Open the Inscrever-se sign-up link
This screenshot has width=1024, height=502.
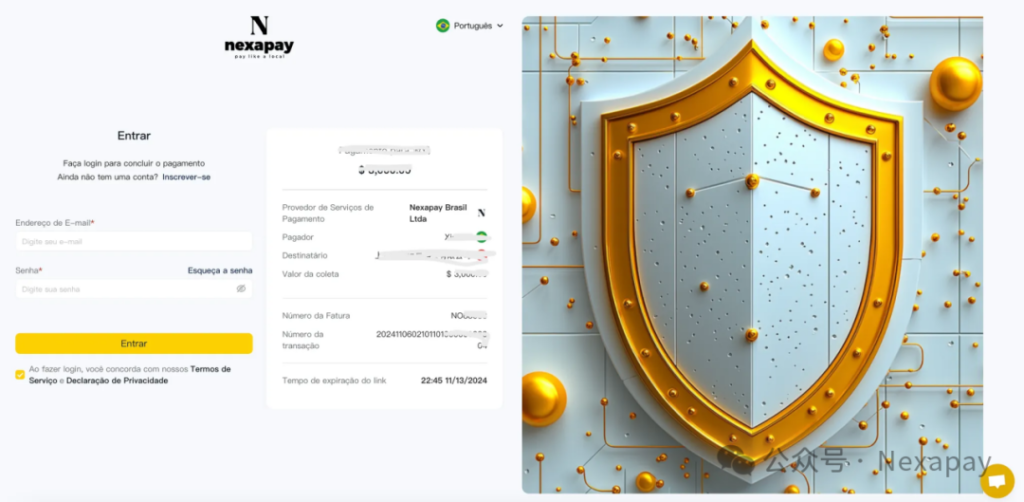click(186, 177)
